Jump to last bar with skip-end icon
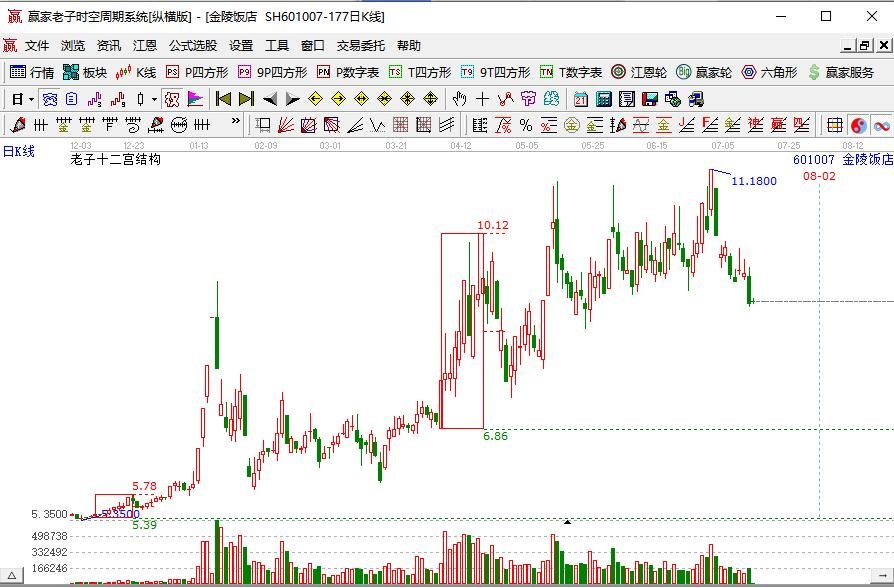 246,99
